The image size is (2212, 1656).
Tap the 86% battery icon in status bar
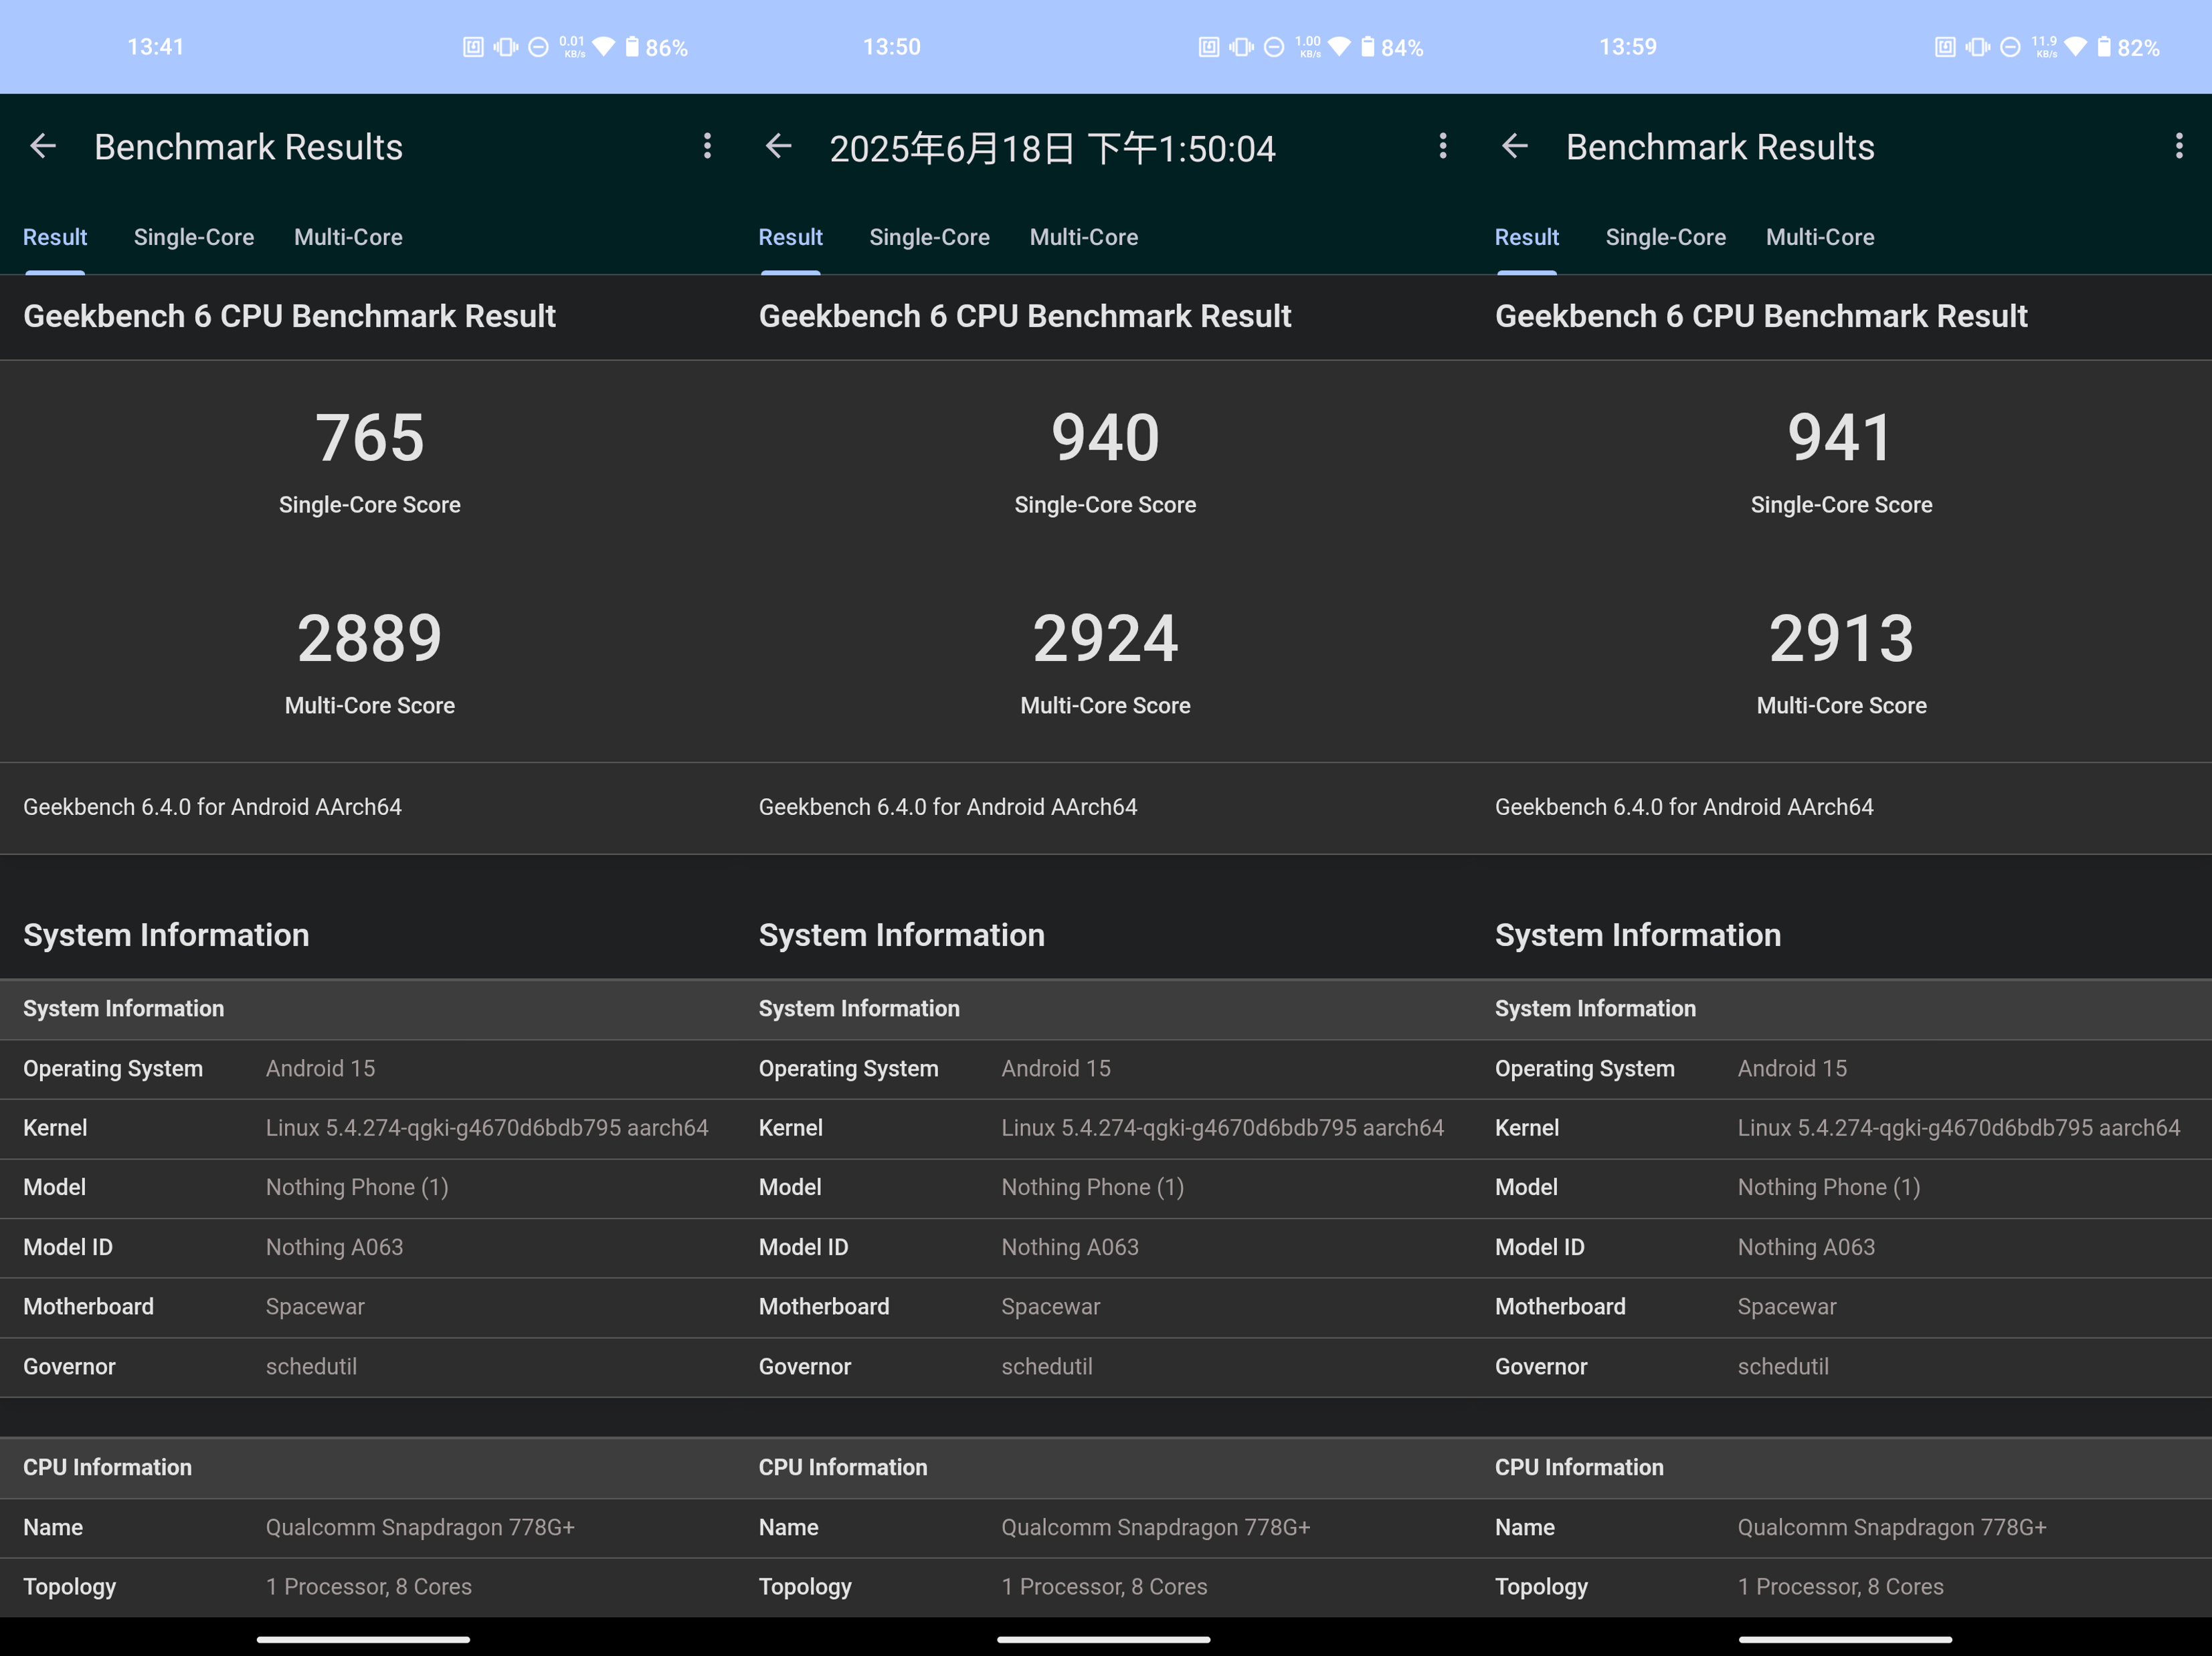pyautogui.click(x=632, y=47)
